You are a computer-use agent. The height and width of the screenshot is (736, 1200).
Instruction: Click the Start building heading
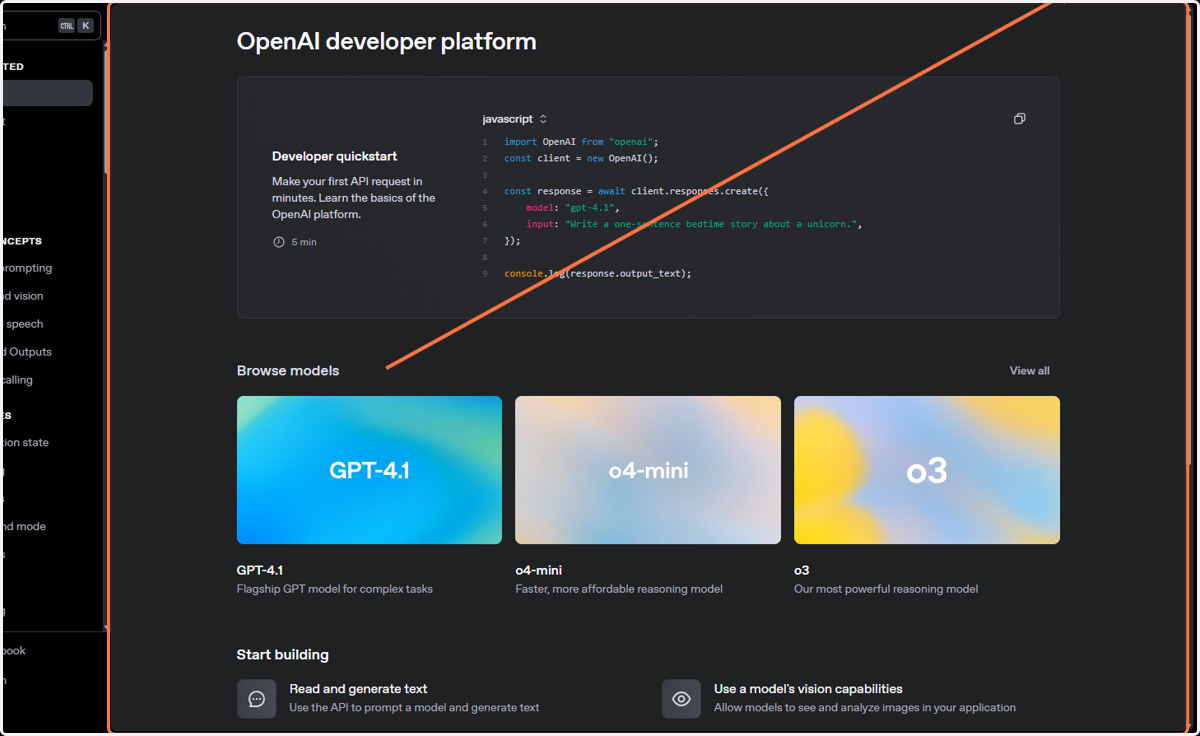[x=283, y=655]
